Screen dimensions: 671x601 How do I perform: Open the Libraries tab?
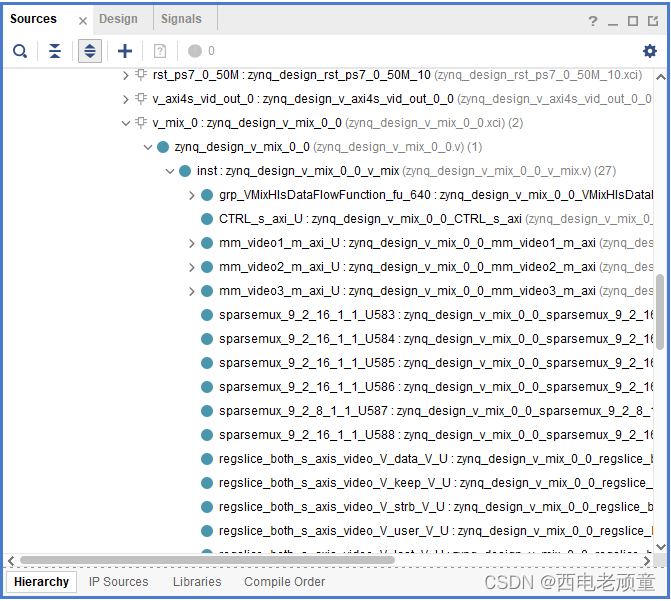click(197, 582)
